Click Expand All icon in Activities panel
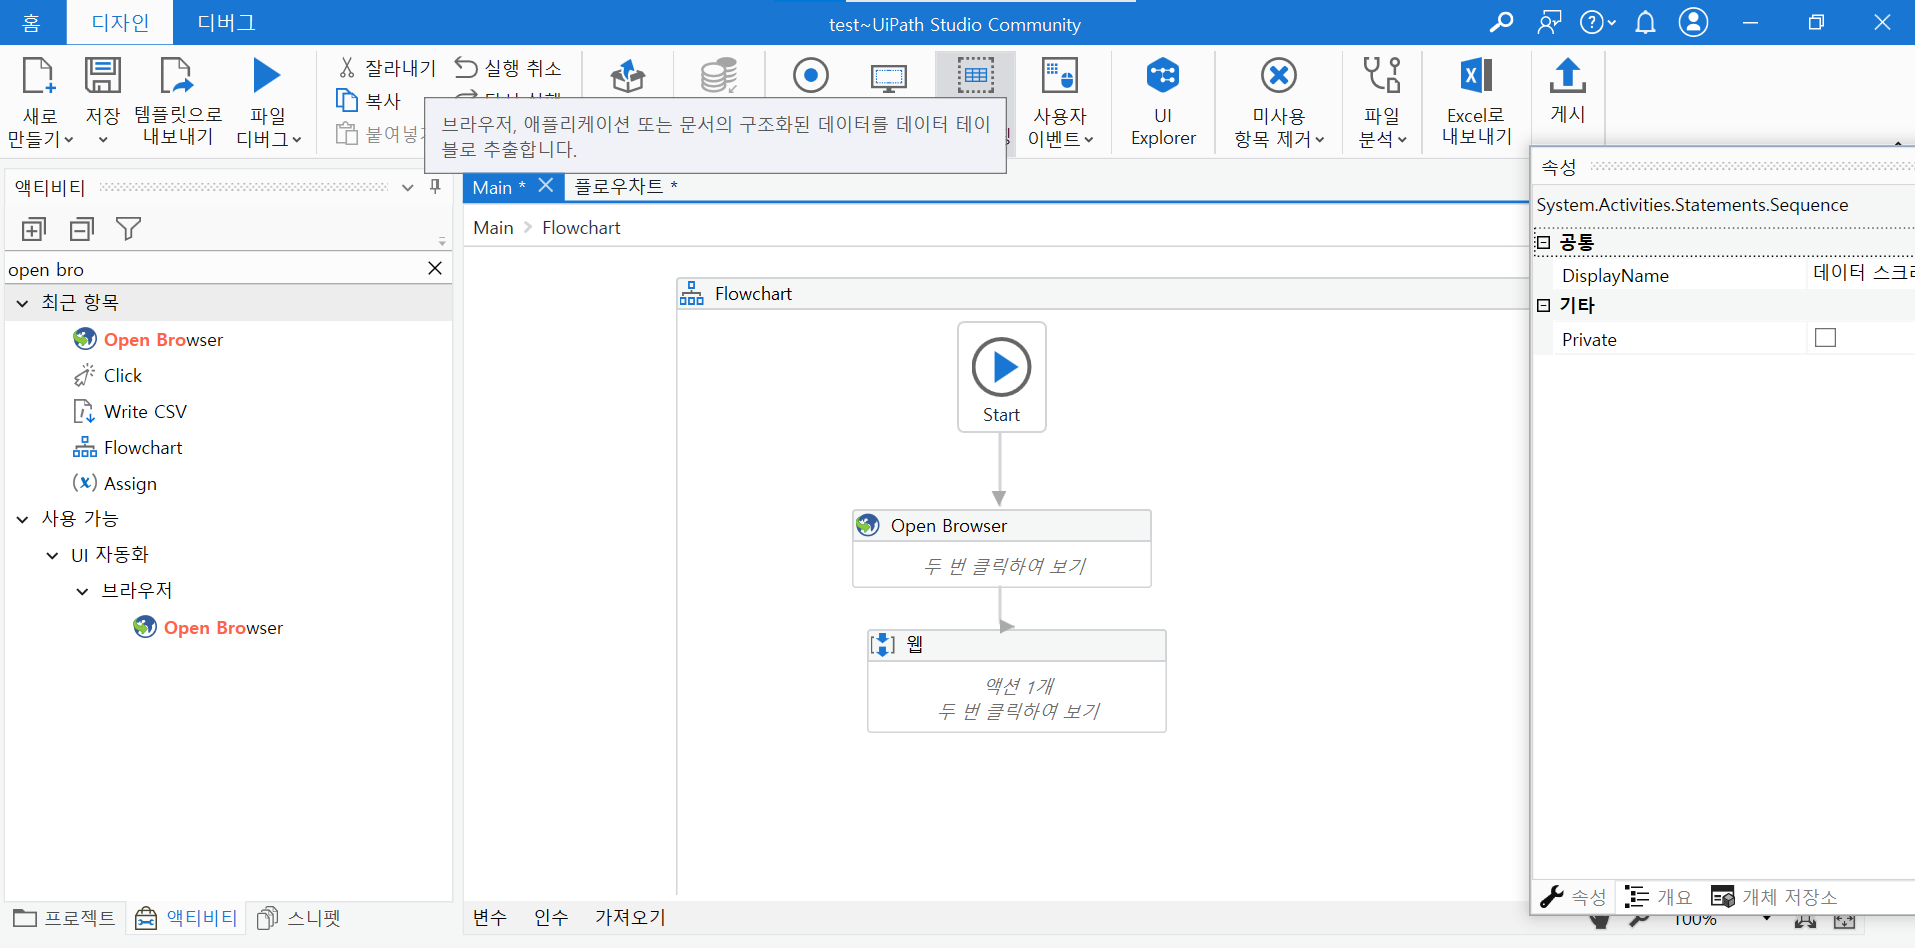The width and height of the screenshot is (1915, 948). [x=34, y=230]
